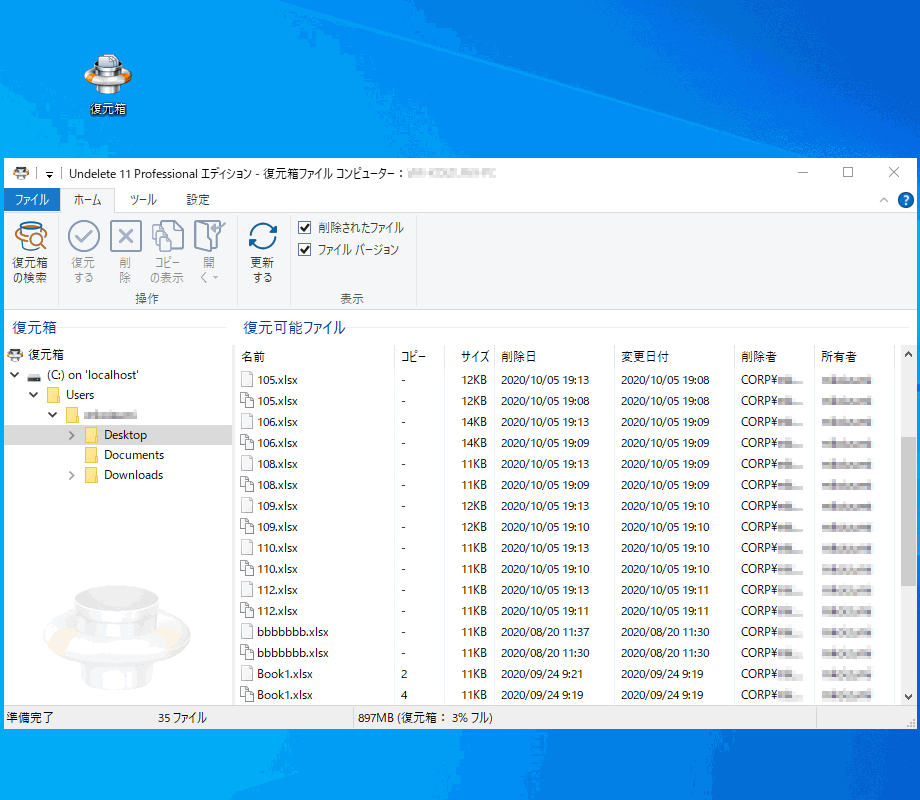
Task: Click 準備完了 status text
Action: click(x=29, y=717)
